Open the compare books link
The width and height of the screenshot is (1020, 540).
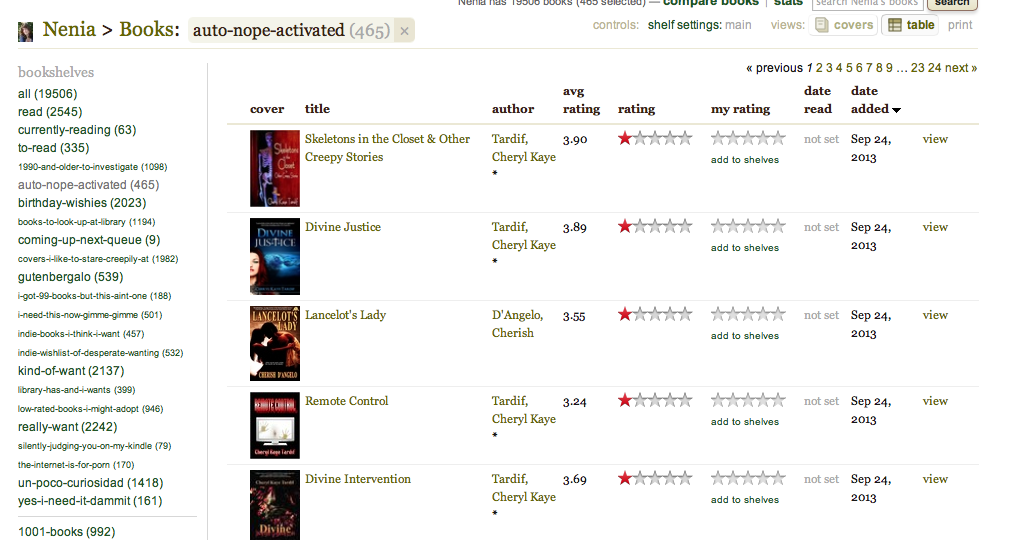(710, 3)
